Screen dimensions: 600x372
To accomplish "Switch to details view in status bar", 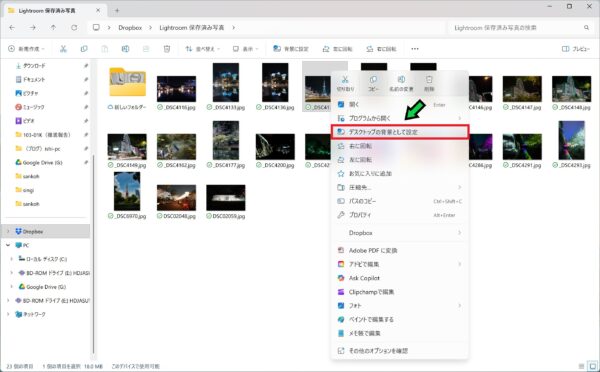I will (582, 366).
